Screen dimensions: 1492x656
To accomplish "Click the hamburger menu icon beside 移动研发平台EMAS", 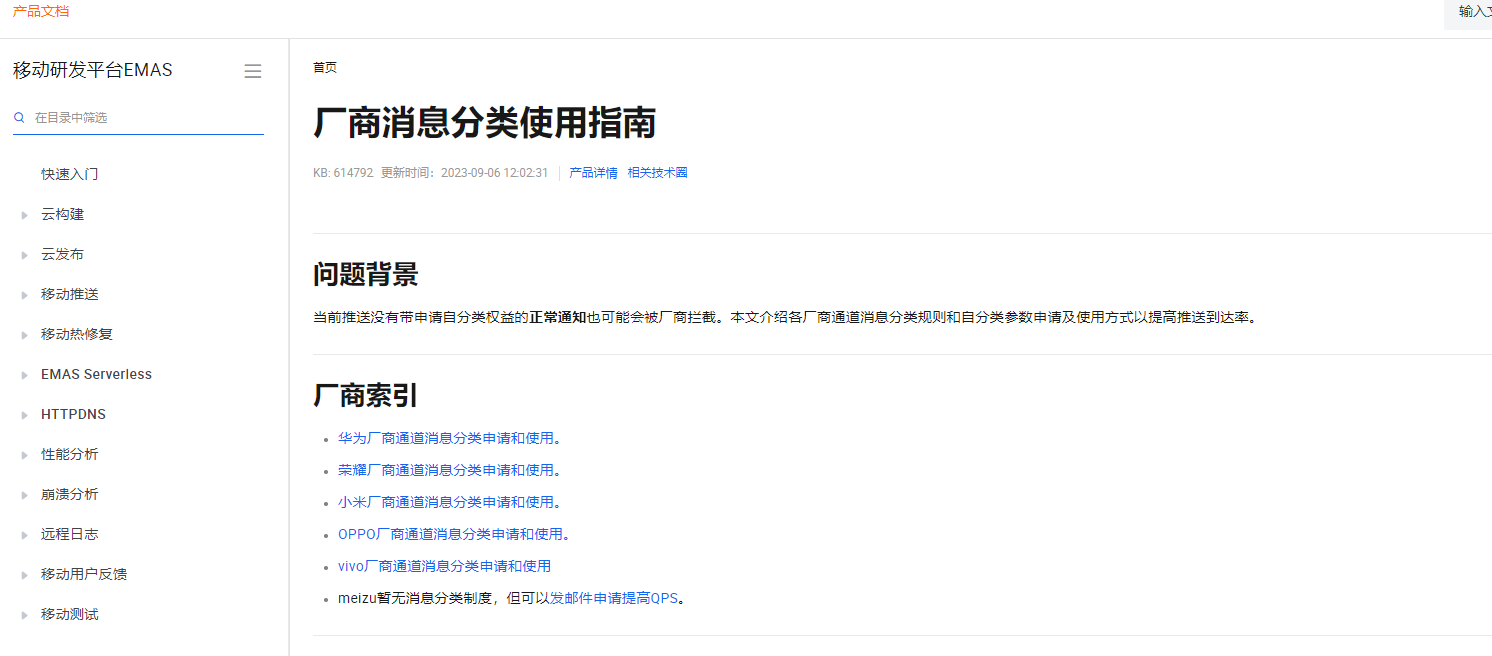I will [x=253, y=71].
